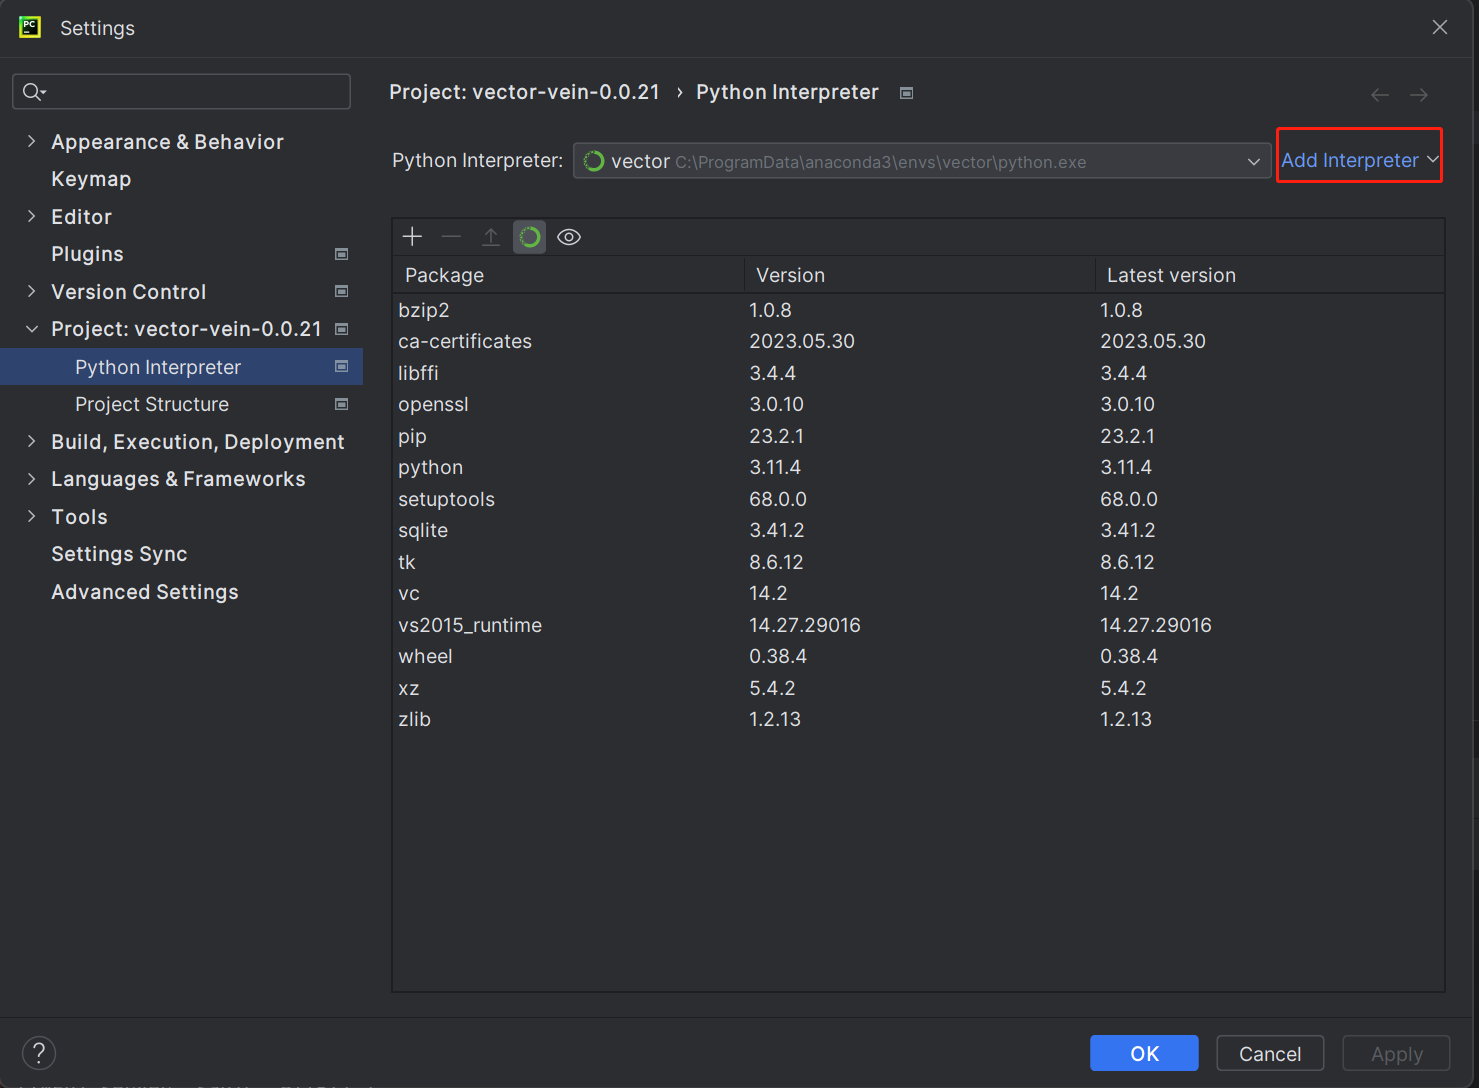Viewport: 1479px width, 1088px height.
Task: Click the uninstall package minus icon
Action: [x=451, y=237]
